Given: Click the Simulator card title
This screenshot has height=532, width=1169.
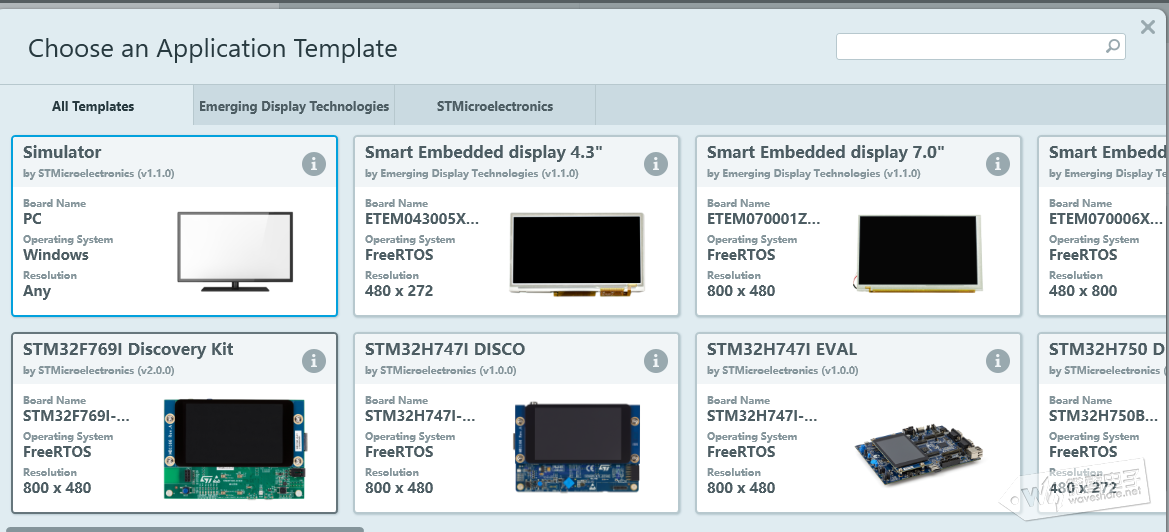Looking at the screenshot, I should tap(62, 152).
